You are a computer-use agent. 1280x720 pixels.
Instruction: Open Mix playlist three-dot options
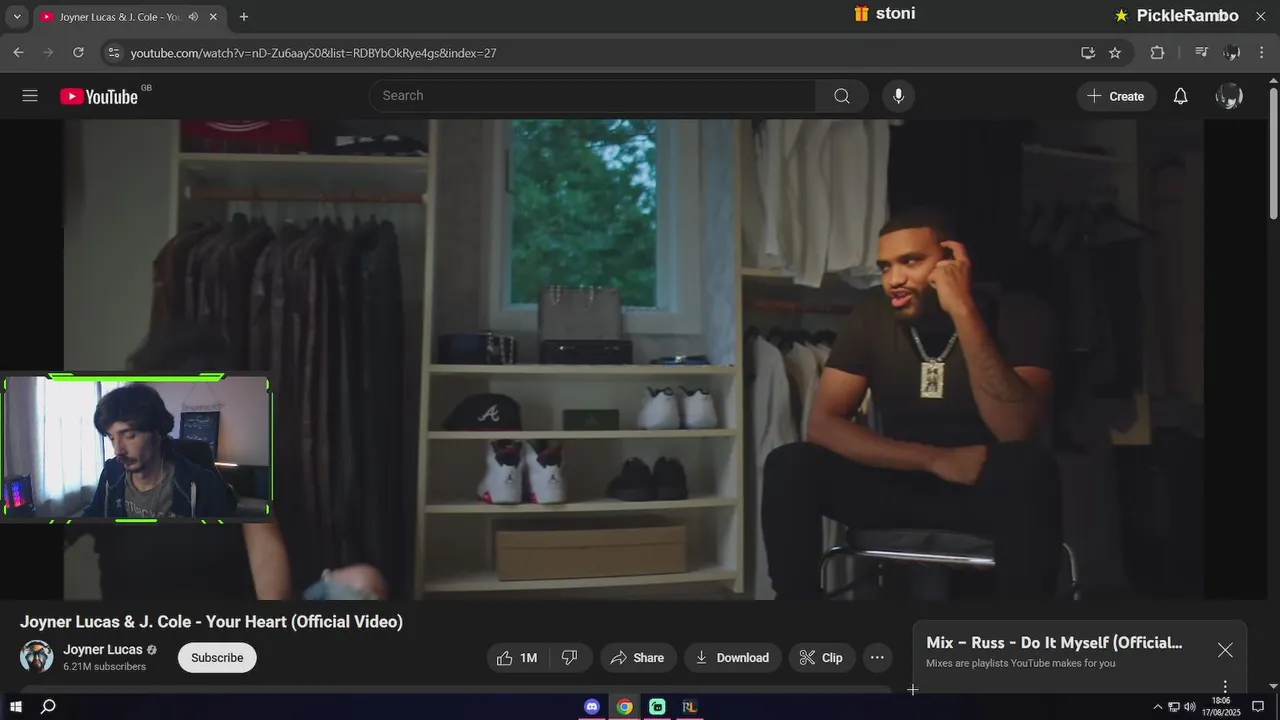[1225, 687]
